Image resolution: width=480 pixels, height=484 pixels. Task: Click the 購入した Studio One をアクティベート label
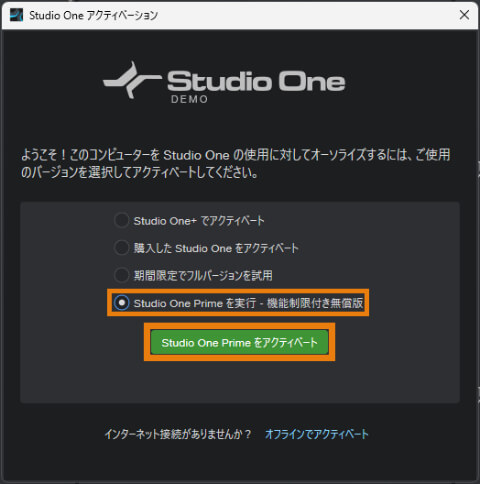click(x=216, y=248)
